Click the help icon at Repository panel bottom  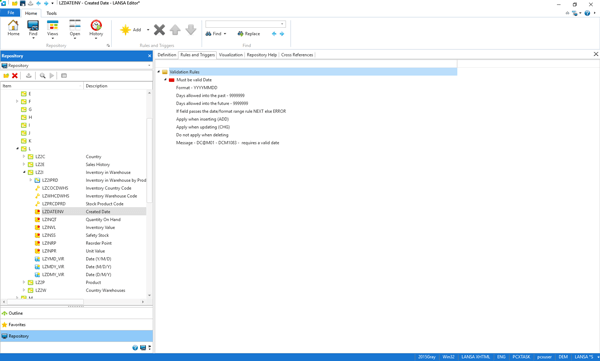tap(135, 348)
